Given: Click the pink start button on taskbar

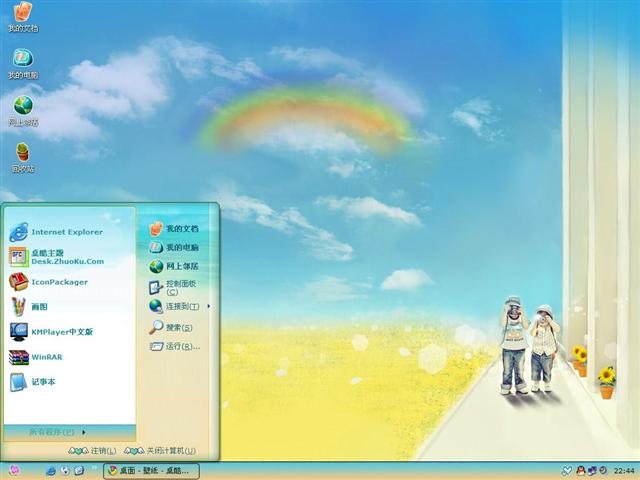Looking at the screenshot, I should tap(14, 471).
